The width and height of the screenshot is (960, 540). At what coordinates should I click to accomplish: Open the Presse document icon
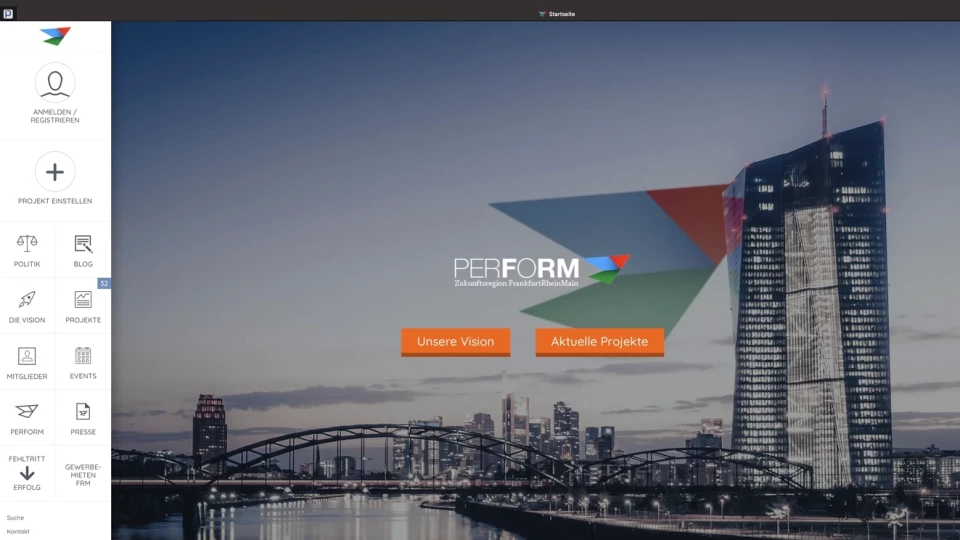tap(83, 411)
